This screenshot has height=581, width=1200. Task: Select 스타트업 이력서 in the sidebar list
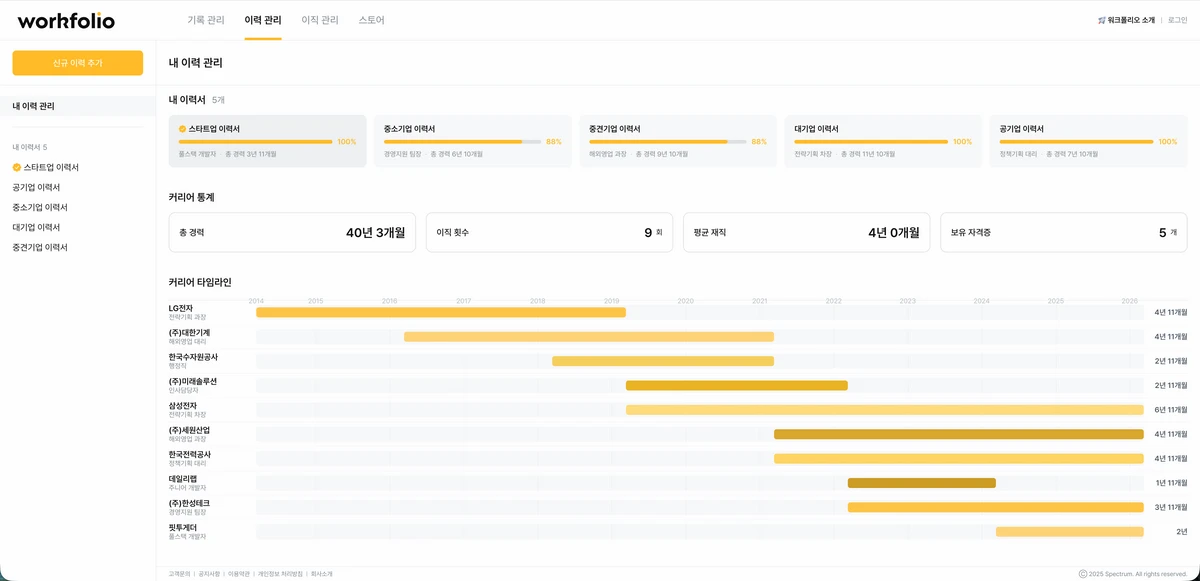pyautogui.click(x=51, y=167)
